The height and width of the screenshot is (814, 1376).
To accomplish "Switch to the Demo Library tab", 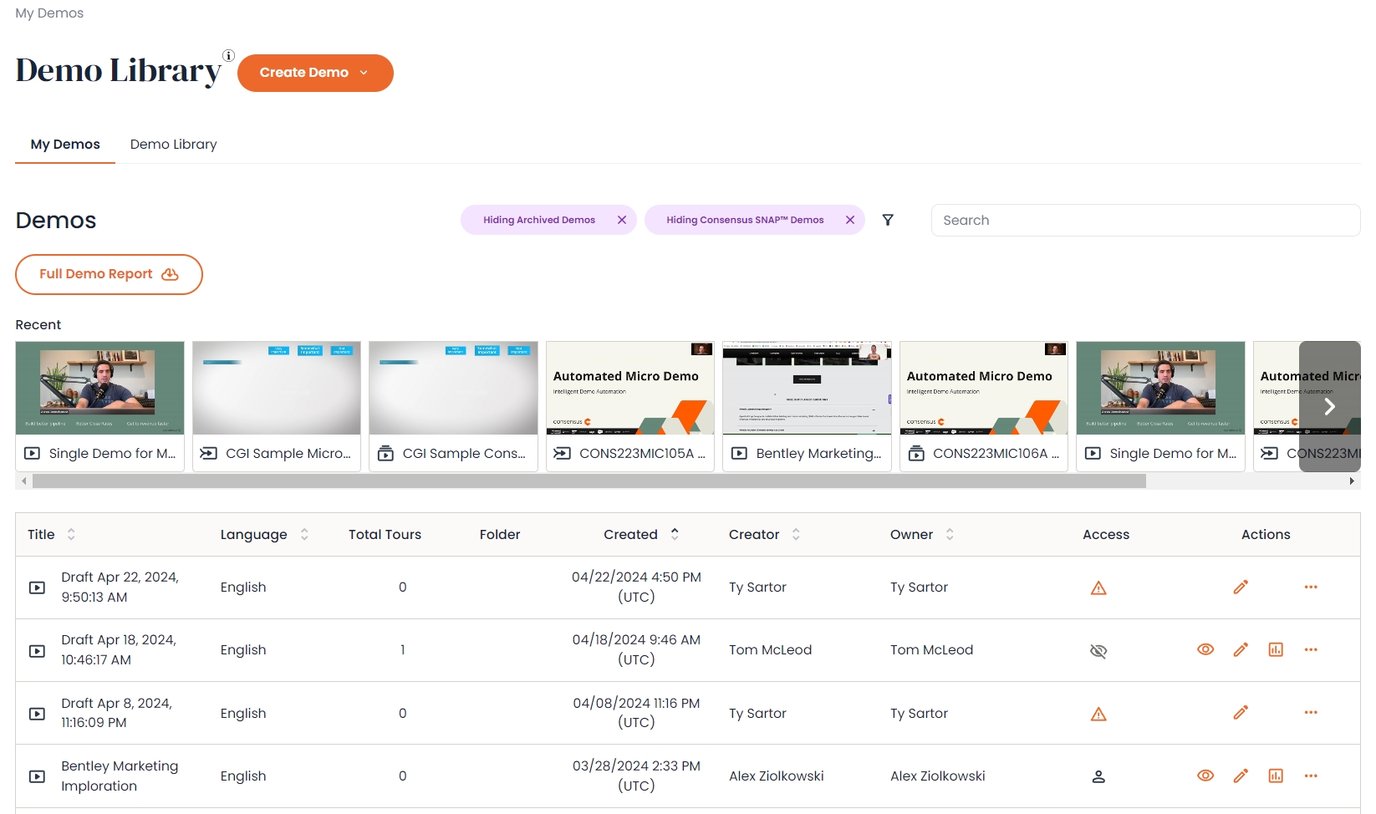I will coord(173,144).
